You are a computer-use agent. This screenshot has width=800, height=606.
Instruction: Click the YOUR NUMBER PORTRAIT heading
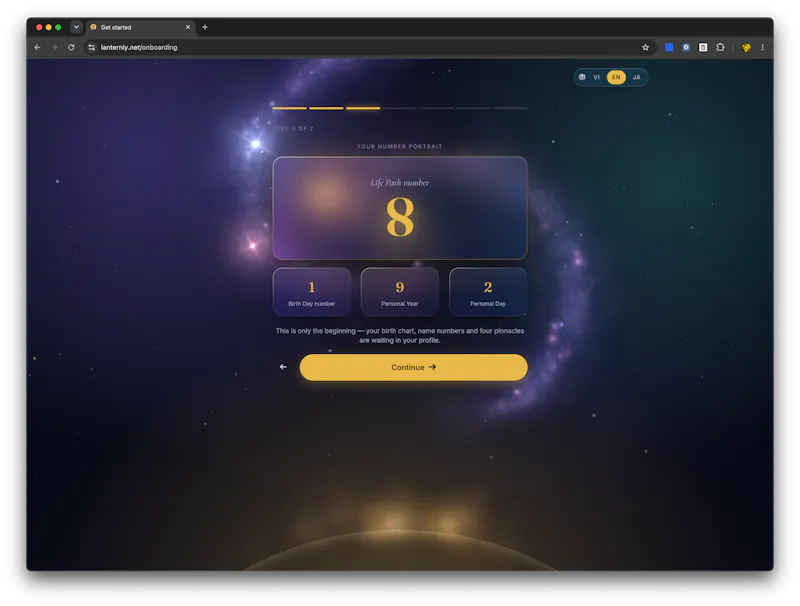(399, 146)
